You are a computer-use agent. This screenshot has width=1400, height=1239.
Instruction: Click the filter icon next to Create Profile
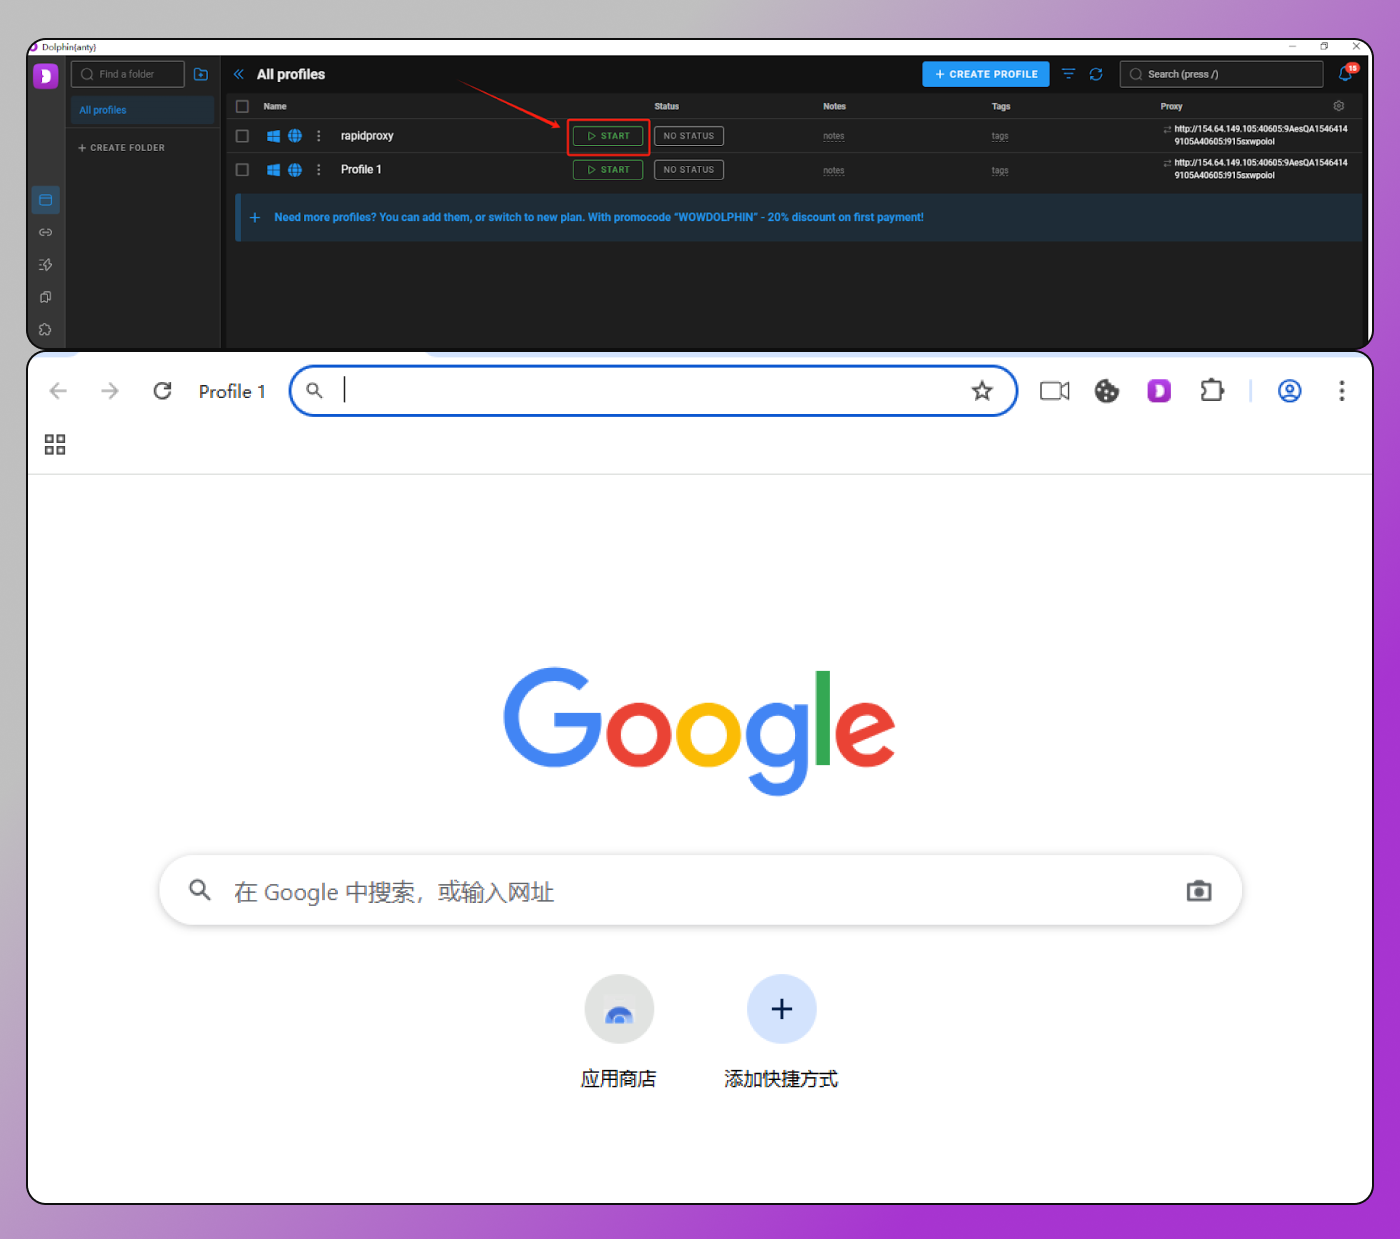click(1068, 74)
